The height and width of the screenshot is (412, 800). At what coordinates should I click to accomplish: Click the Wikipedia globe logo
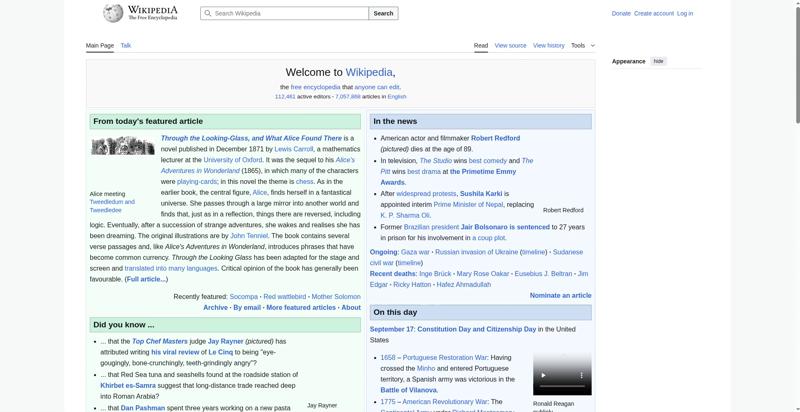(x=113, y=13)
